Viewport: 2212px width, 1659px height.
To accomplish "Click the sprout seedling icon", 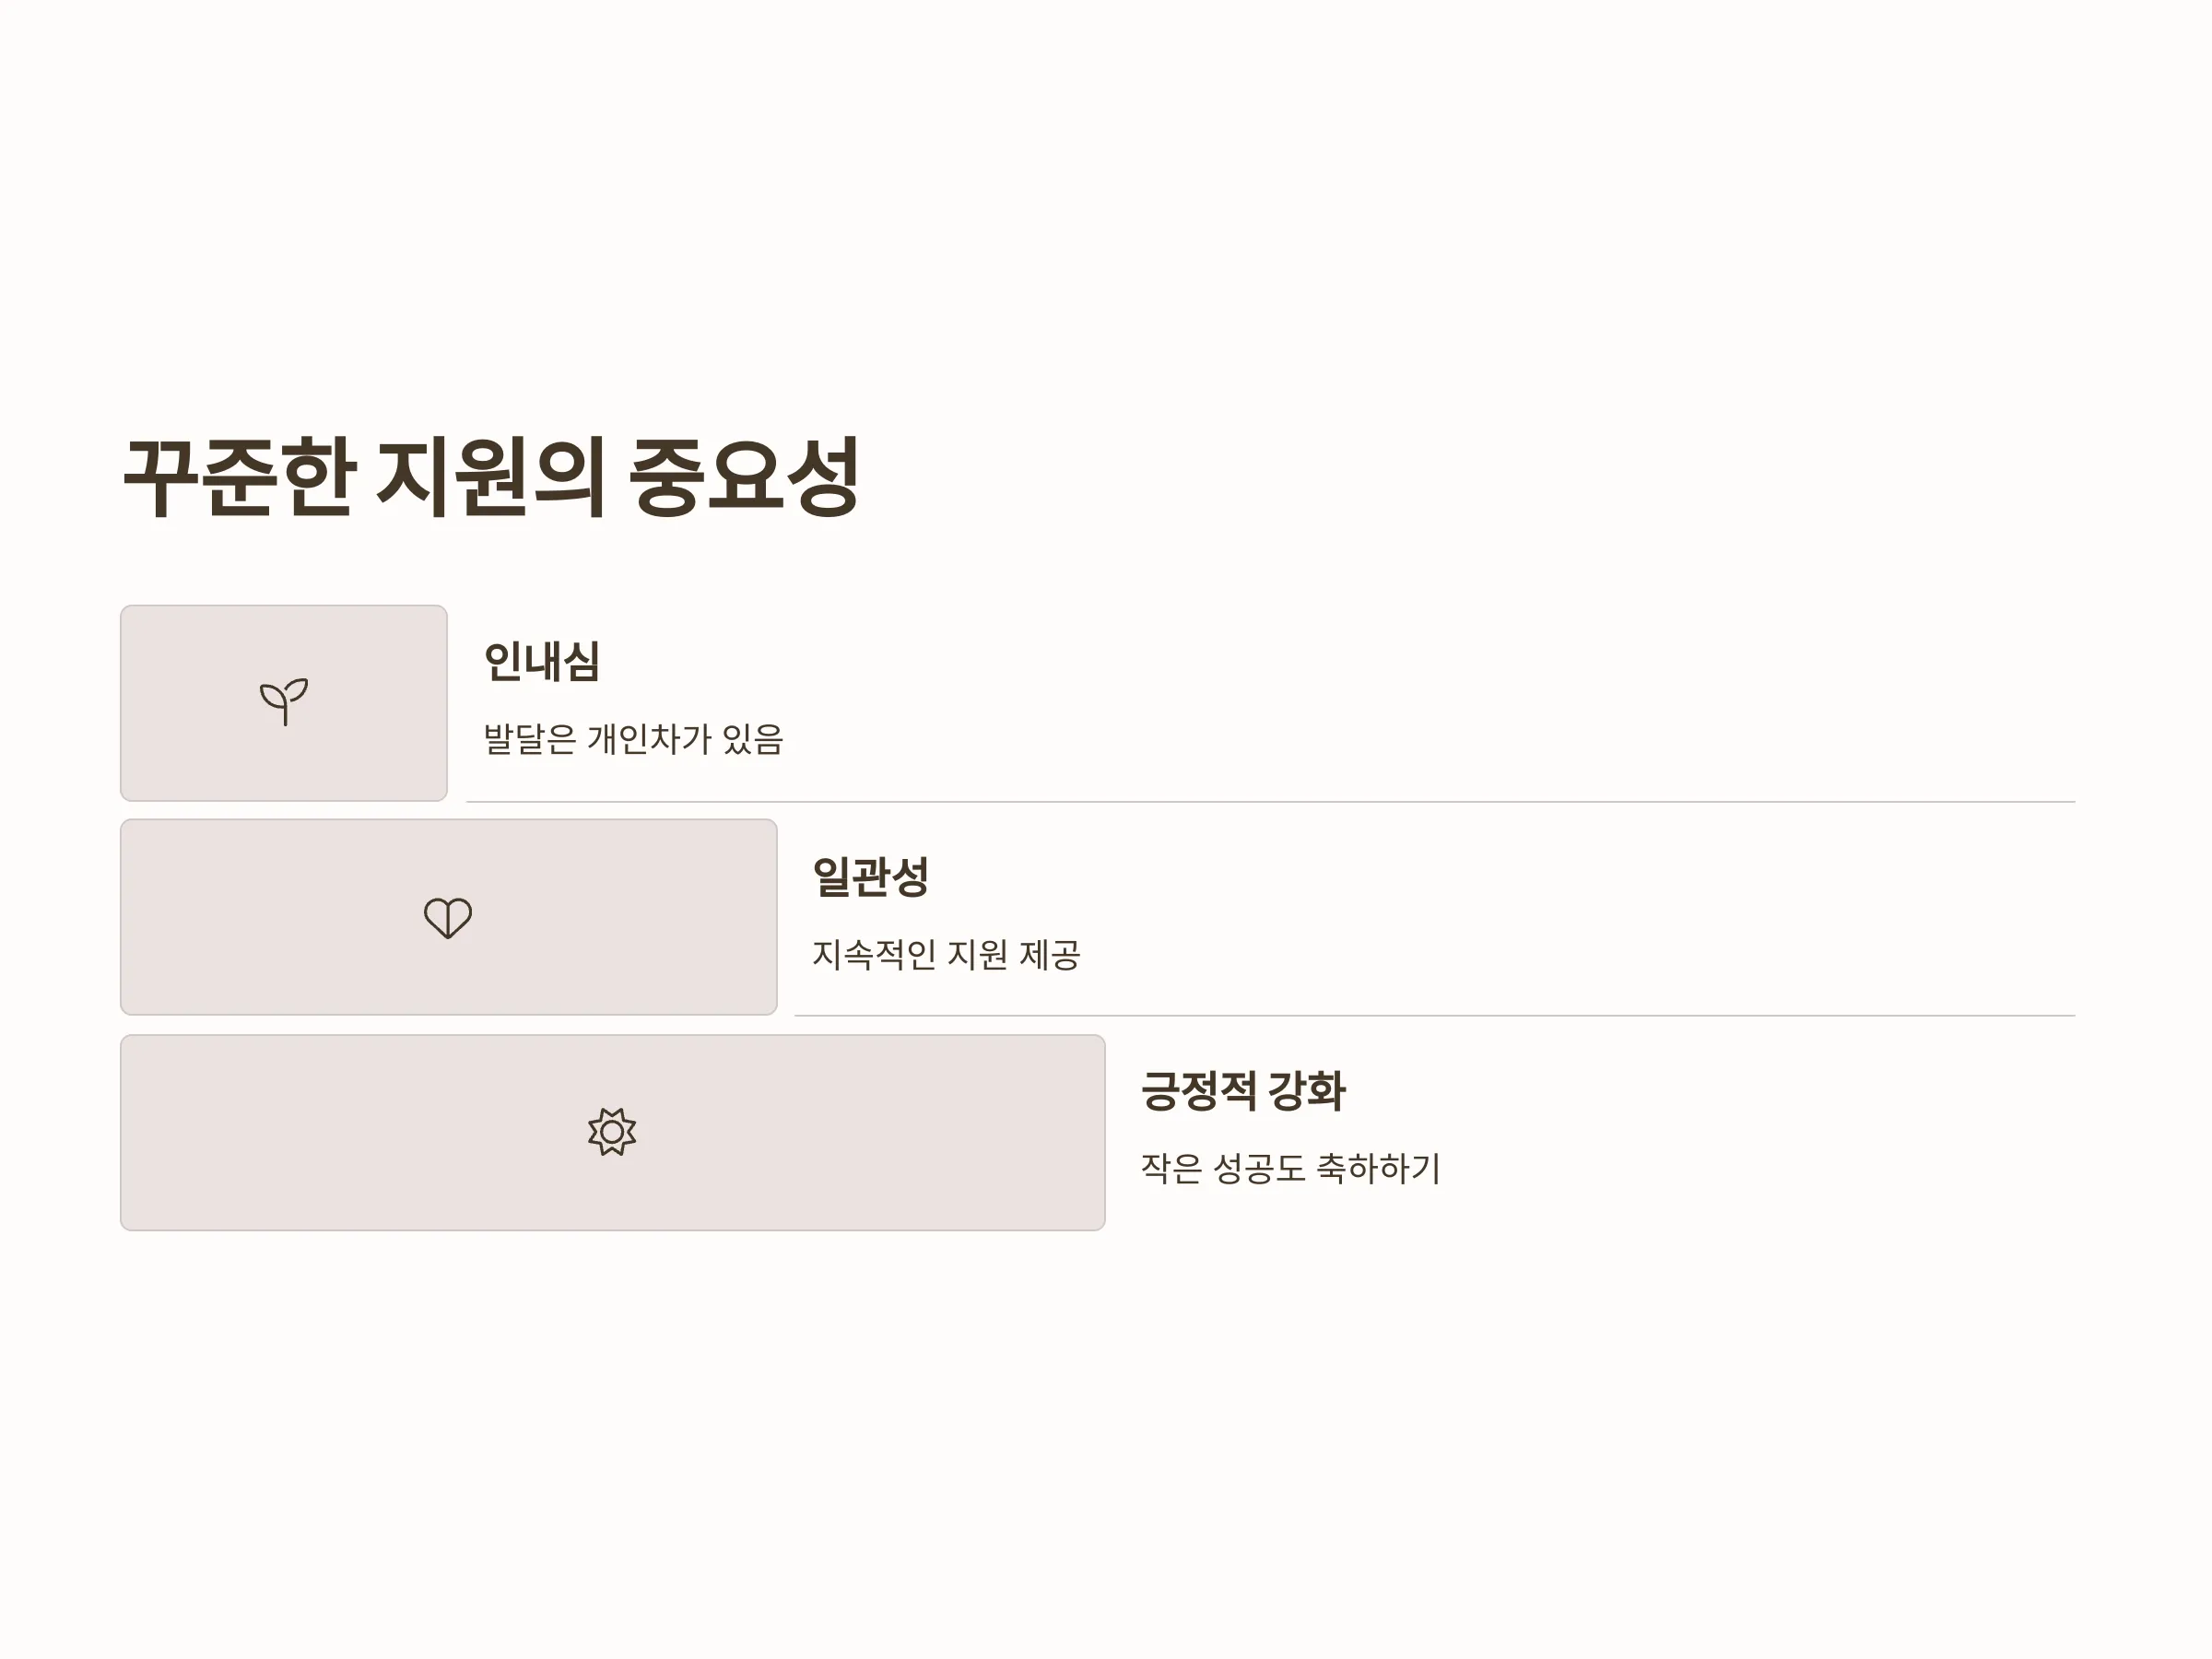I will point(284,702).
